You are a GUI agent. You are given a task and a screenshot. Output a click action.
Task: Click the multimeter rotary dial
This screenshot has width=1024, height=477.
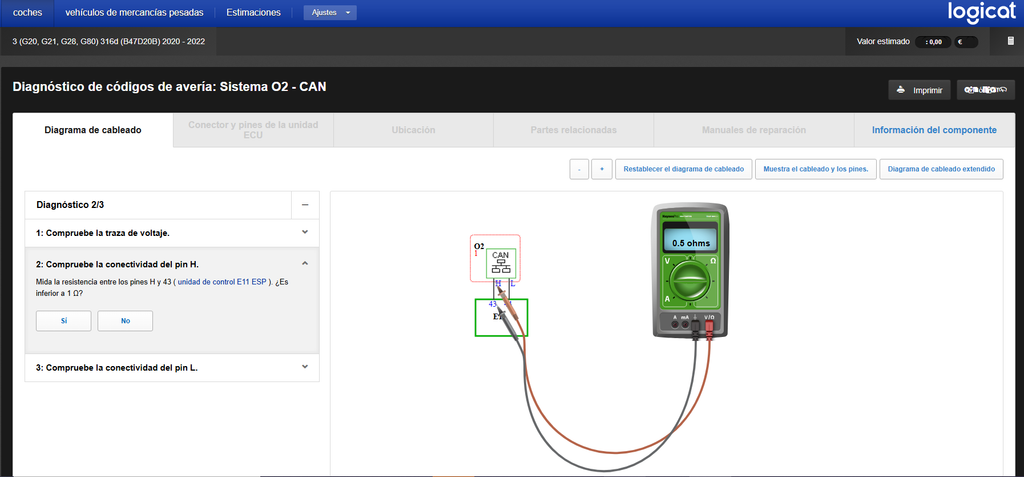[690, 280]
